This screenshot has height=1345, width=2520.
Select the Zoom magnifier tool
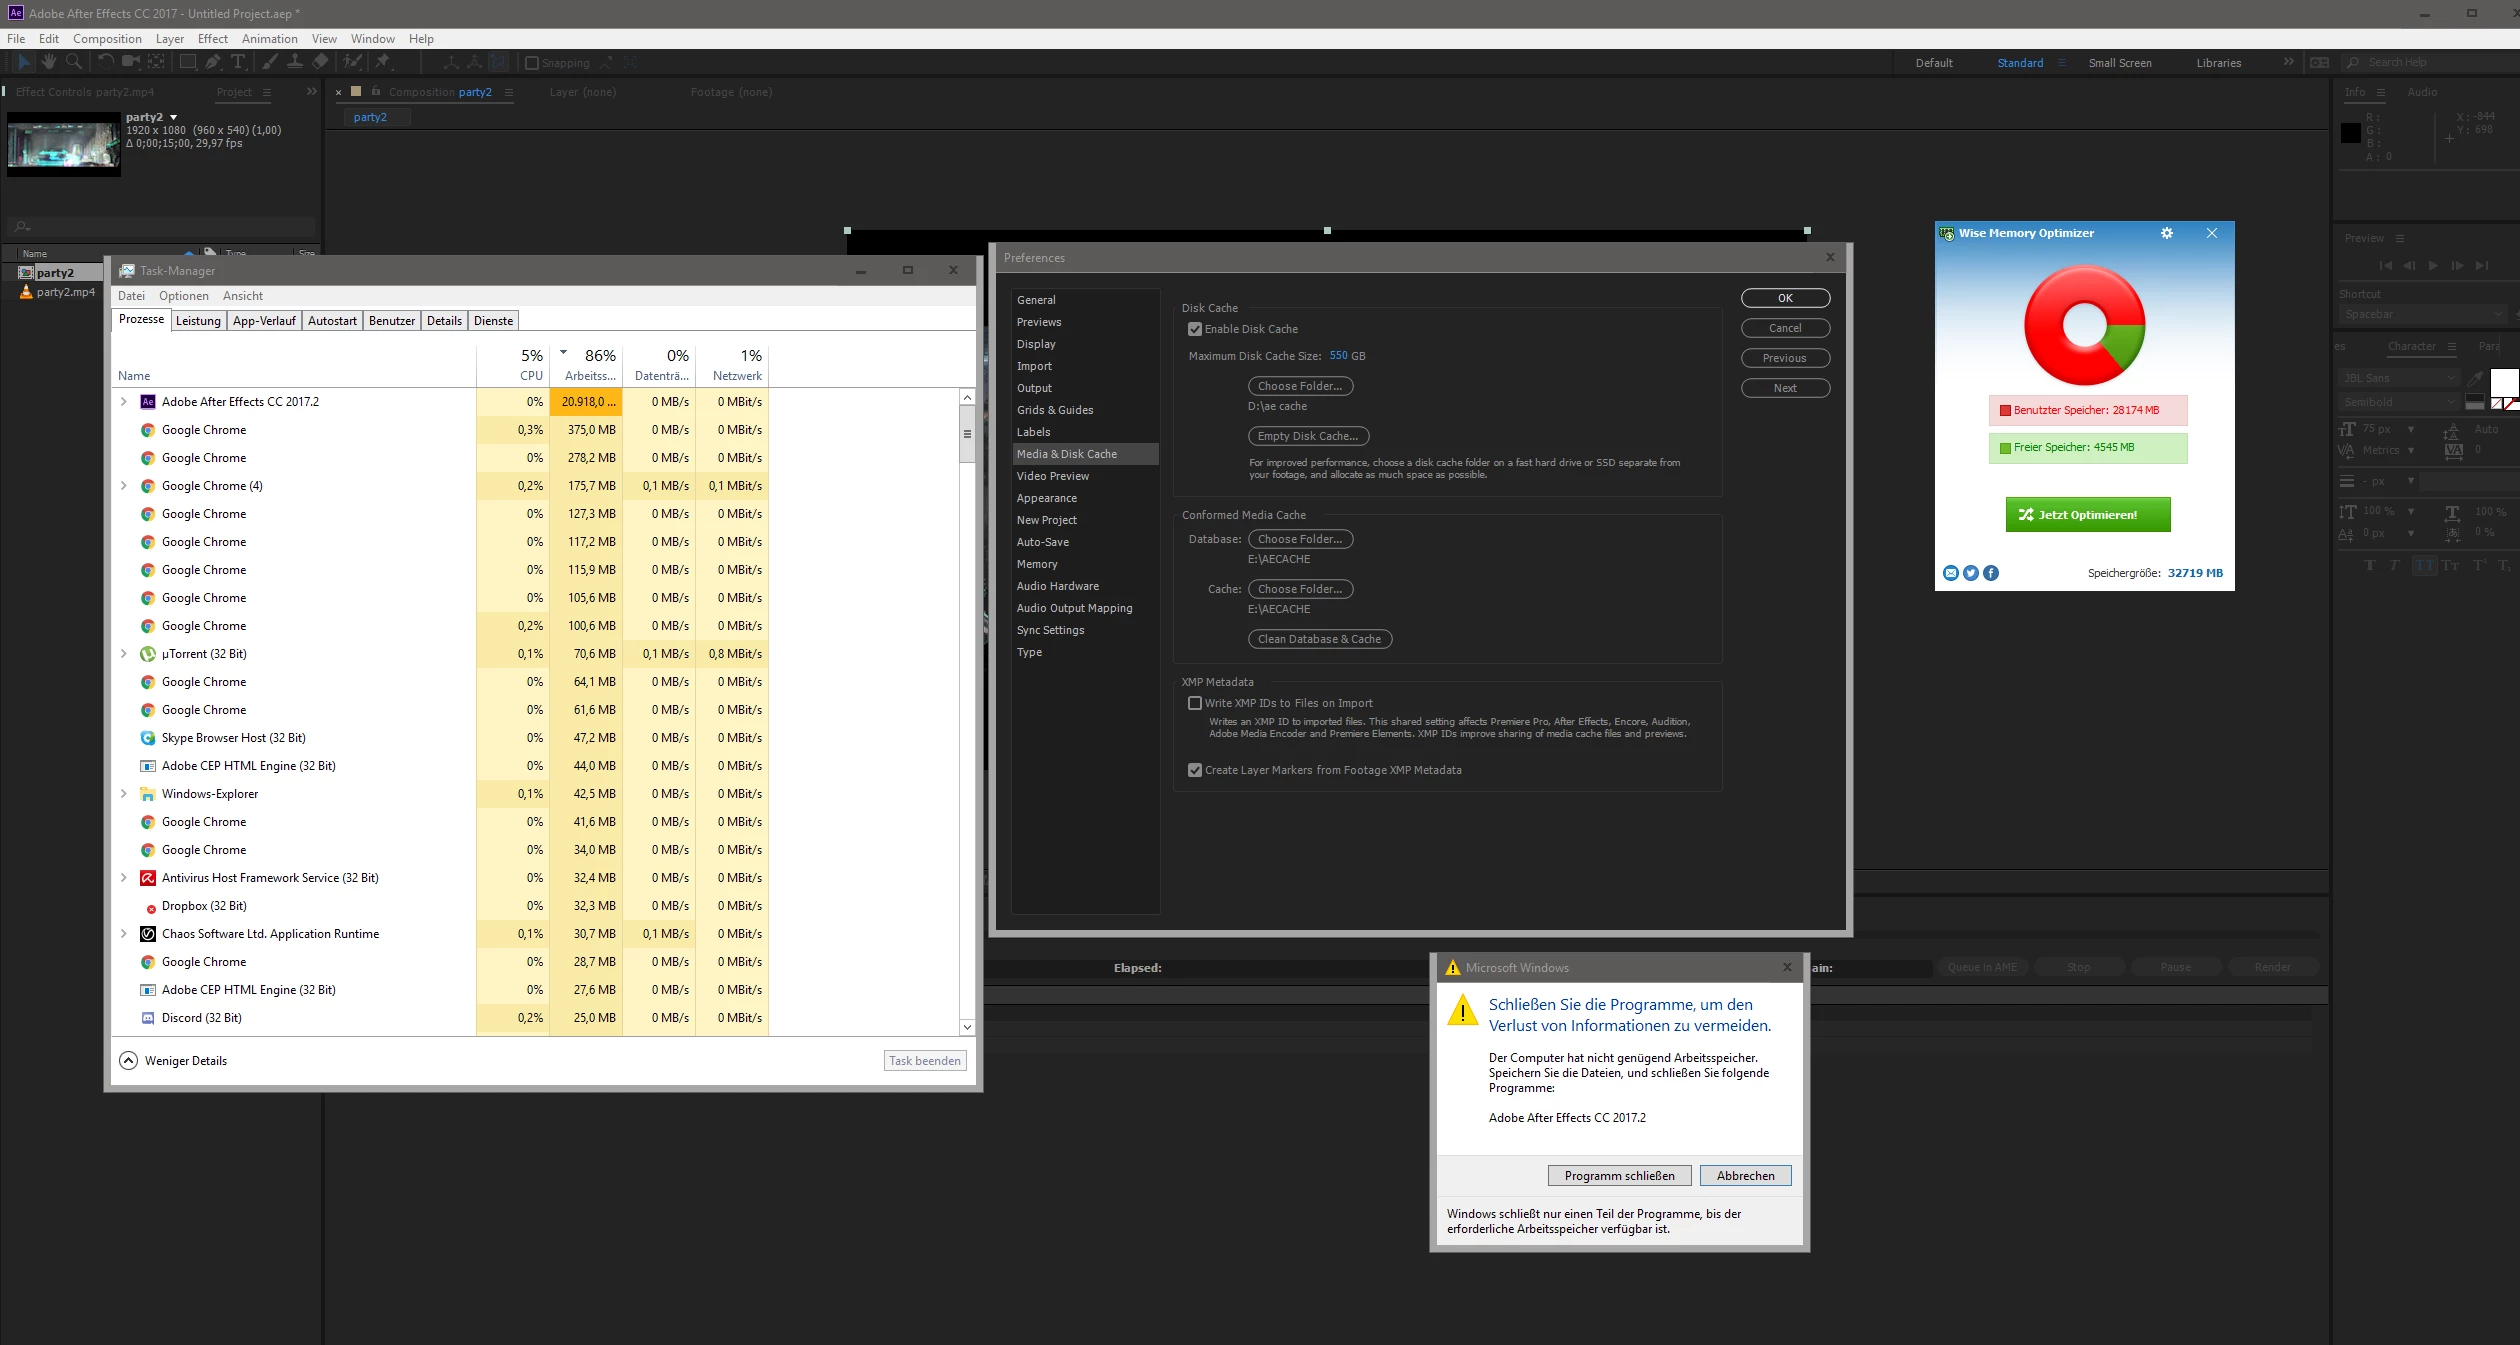pyautogui.click(x=73, y=62)
